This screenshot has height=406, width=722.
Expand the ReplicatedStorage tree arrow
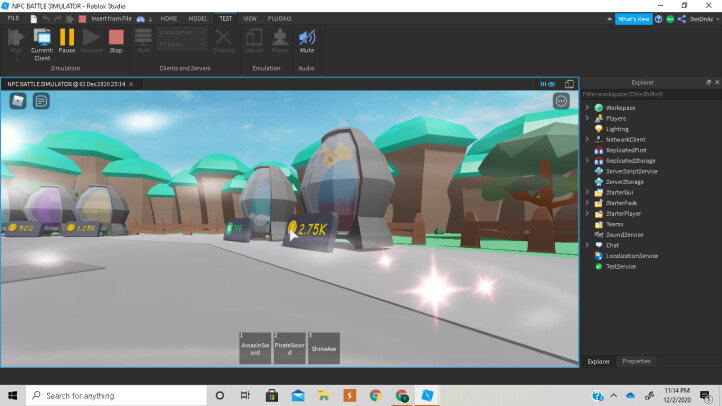pyautogui.click(x=587, y=160)
